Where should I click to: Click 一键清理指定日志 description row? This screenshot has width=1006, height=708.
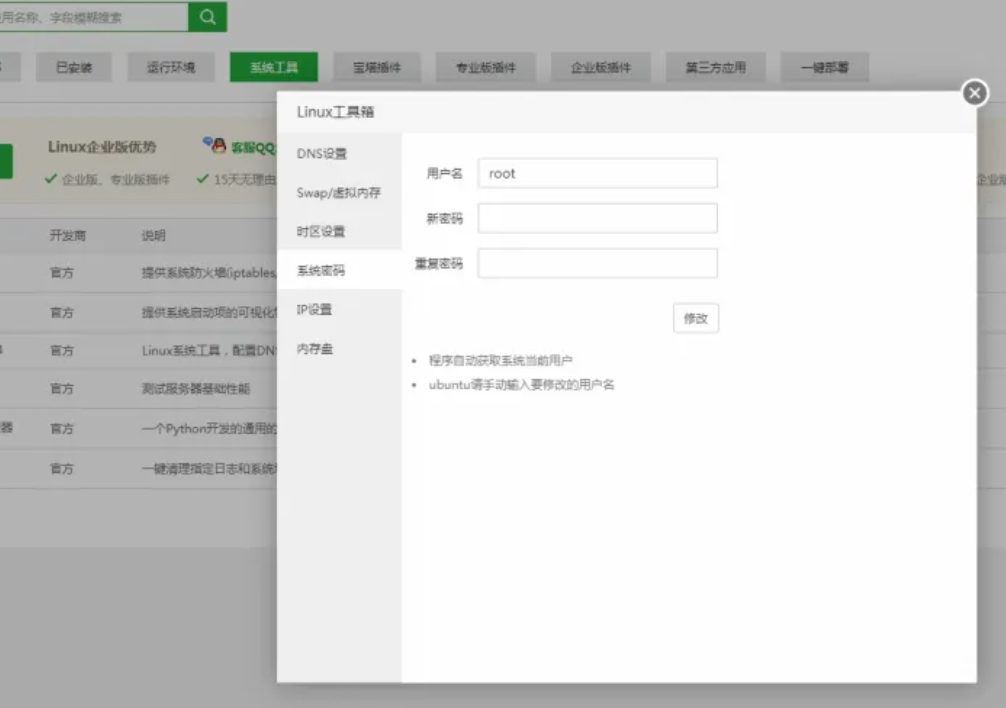tap(209, 469)
